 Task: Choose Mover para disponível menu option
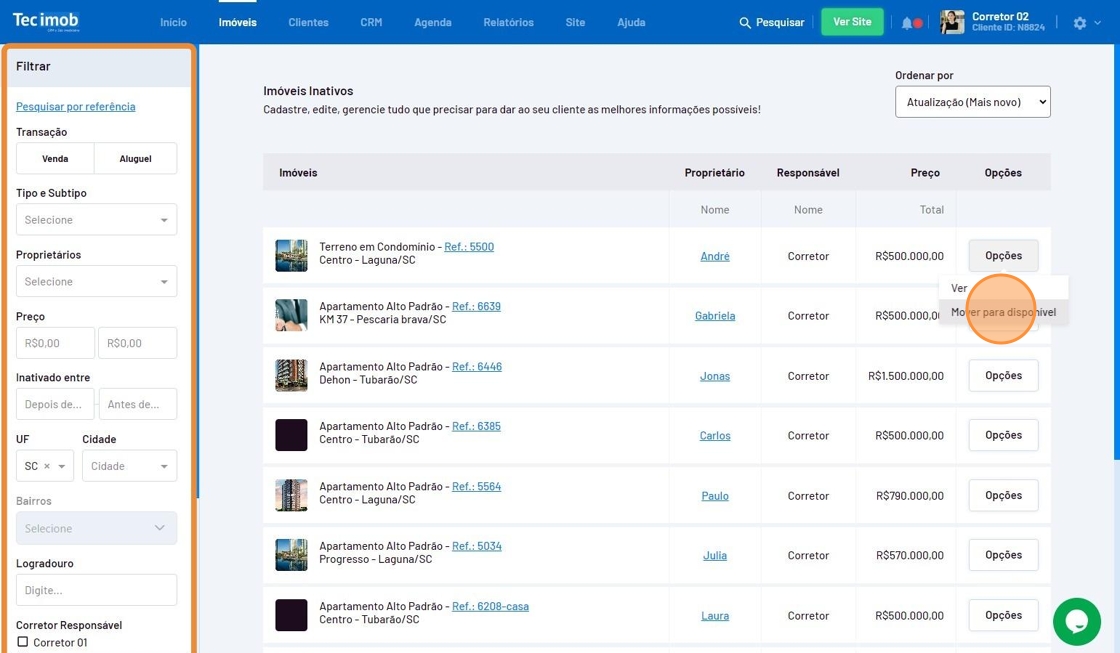(1003, 312)
